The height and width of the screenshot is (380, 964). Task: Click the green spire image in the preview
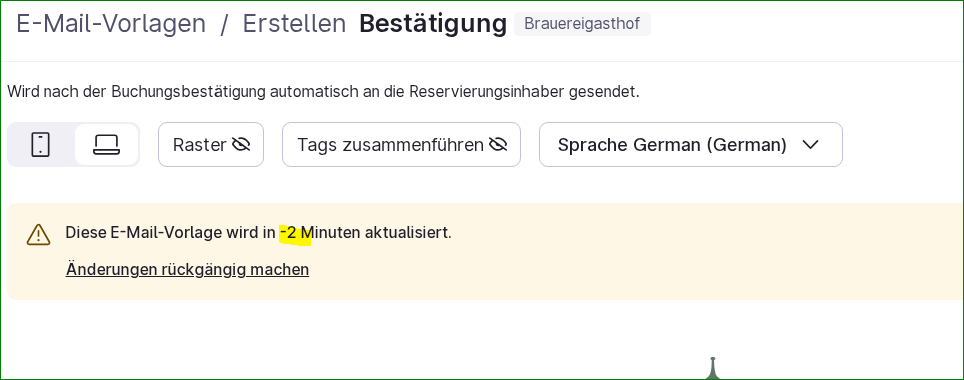[x=713, y=368]
